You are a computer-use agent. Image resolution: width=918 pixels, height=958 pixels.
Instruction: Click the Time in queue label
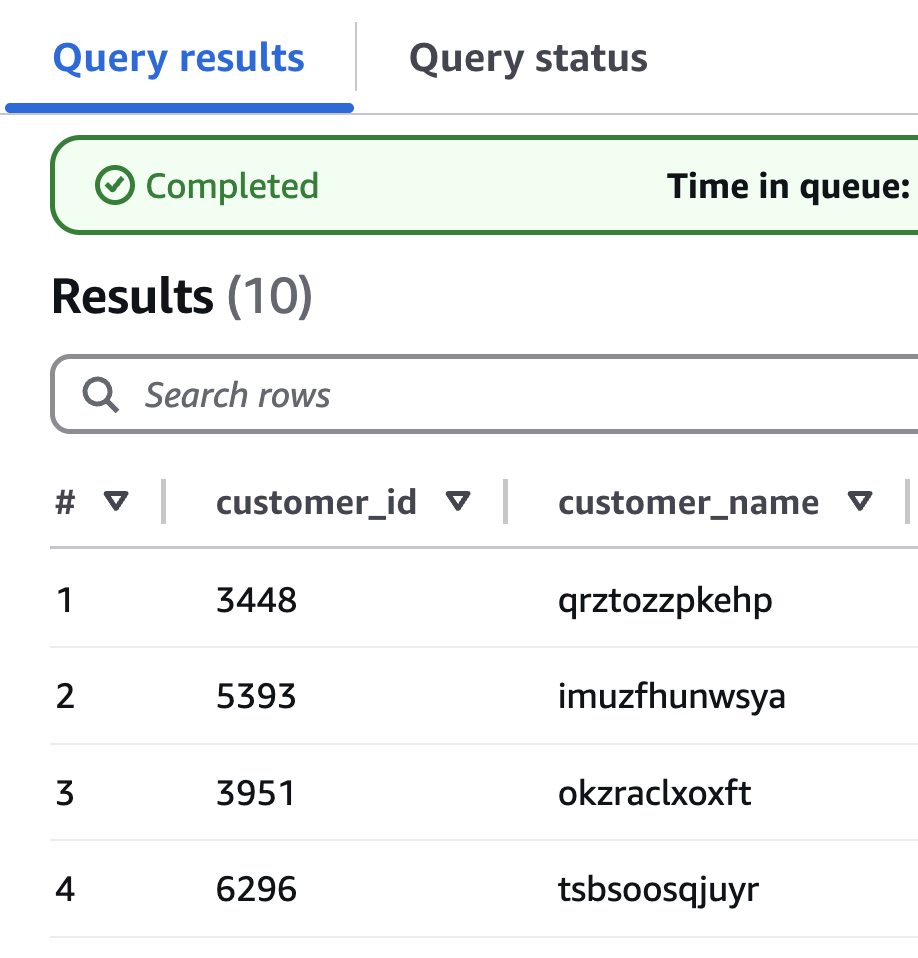pyautogui.click(x=789, y=186)
